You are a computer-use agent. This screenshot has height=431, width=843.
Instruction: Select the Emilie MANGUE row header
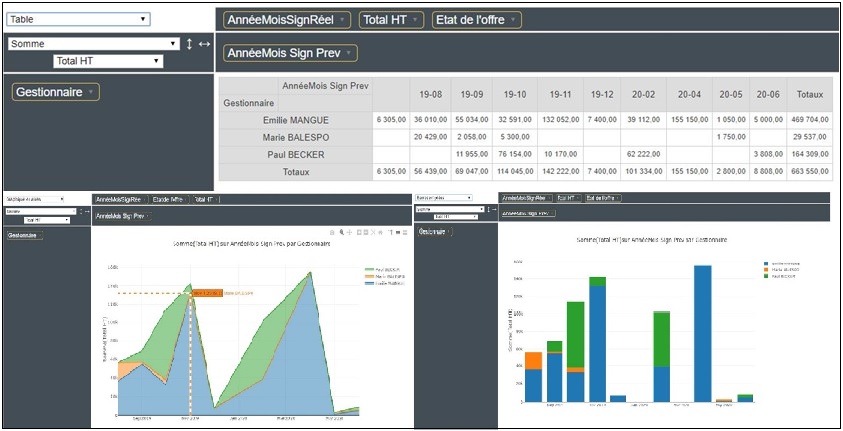pos(295,120)
